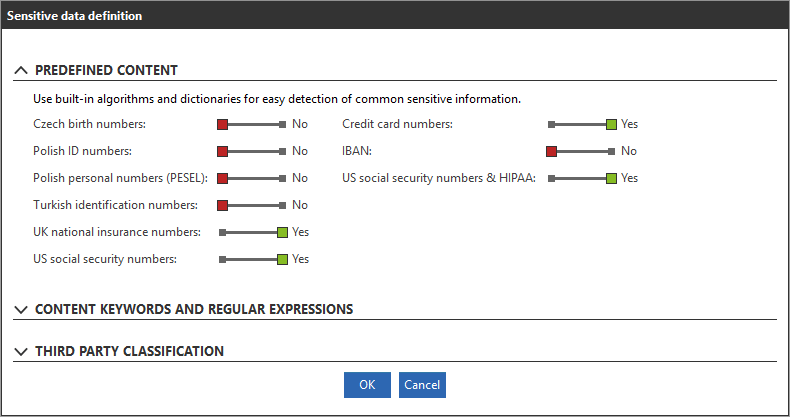The image size is (790, 417).
Task: Collapse the Predefined Content section chevron
Action: coord(21,71)
